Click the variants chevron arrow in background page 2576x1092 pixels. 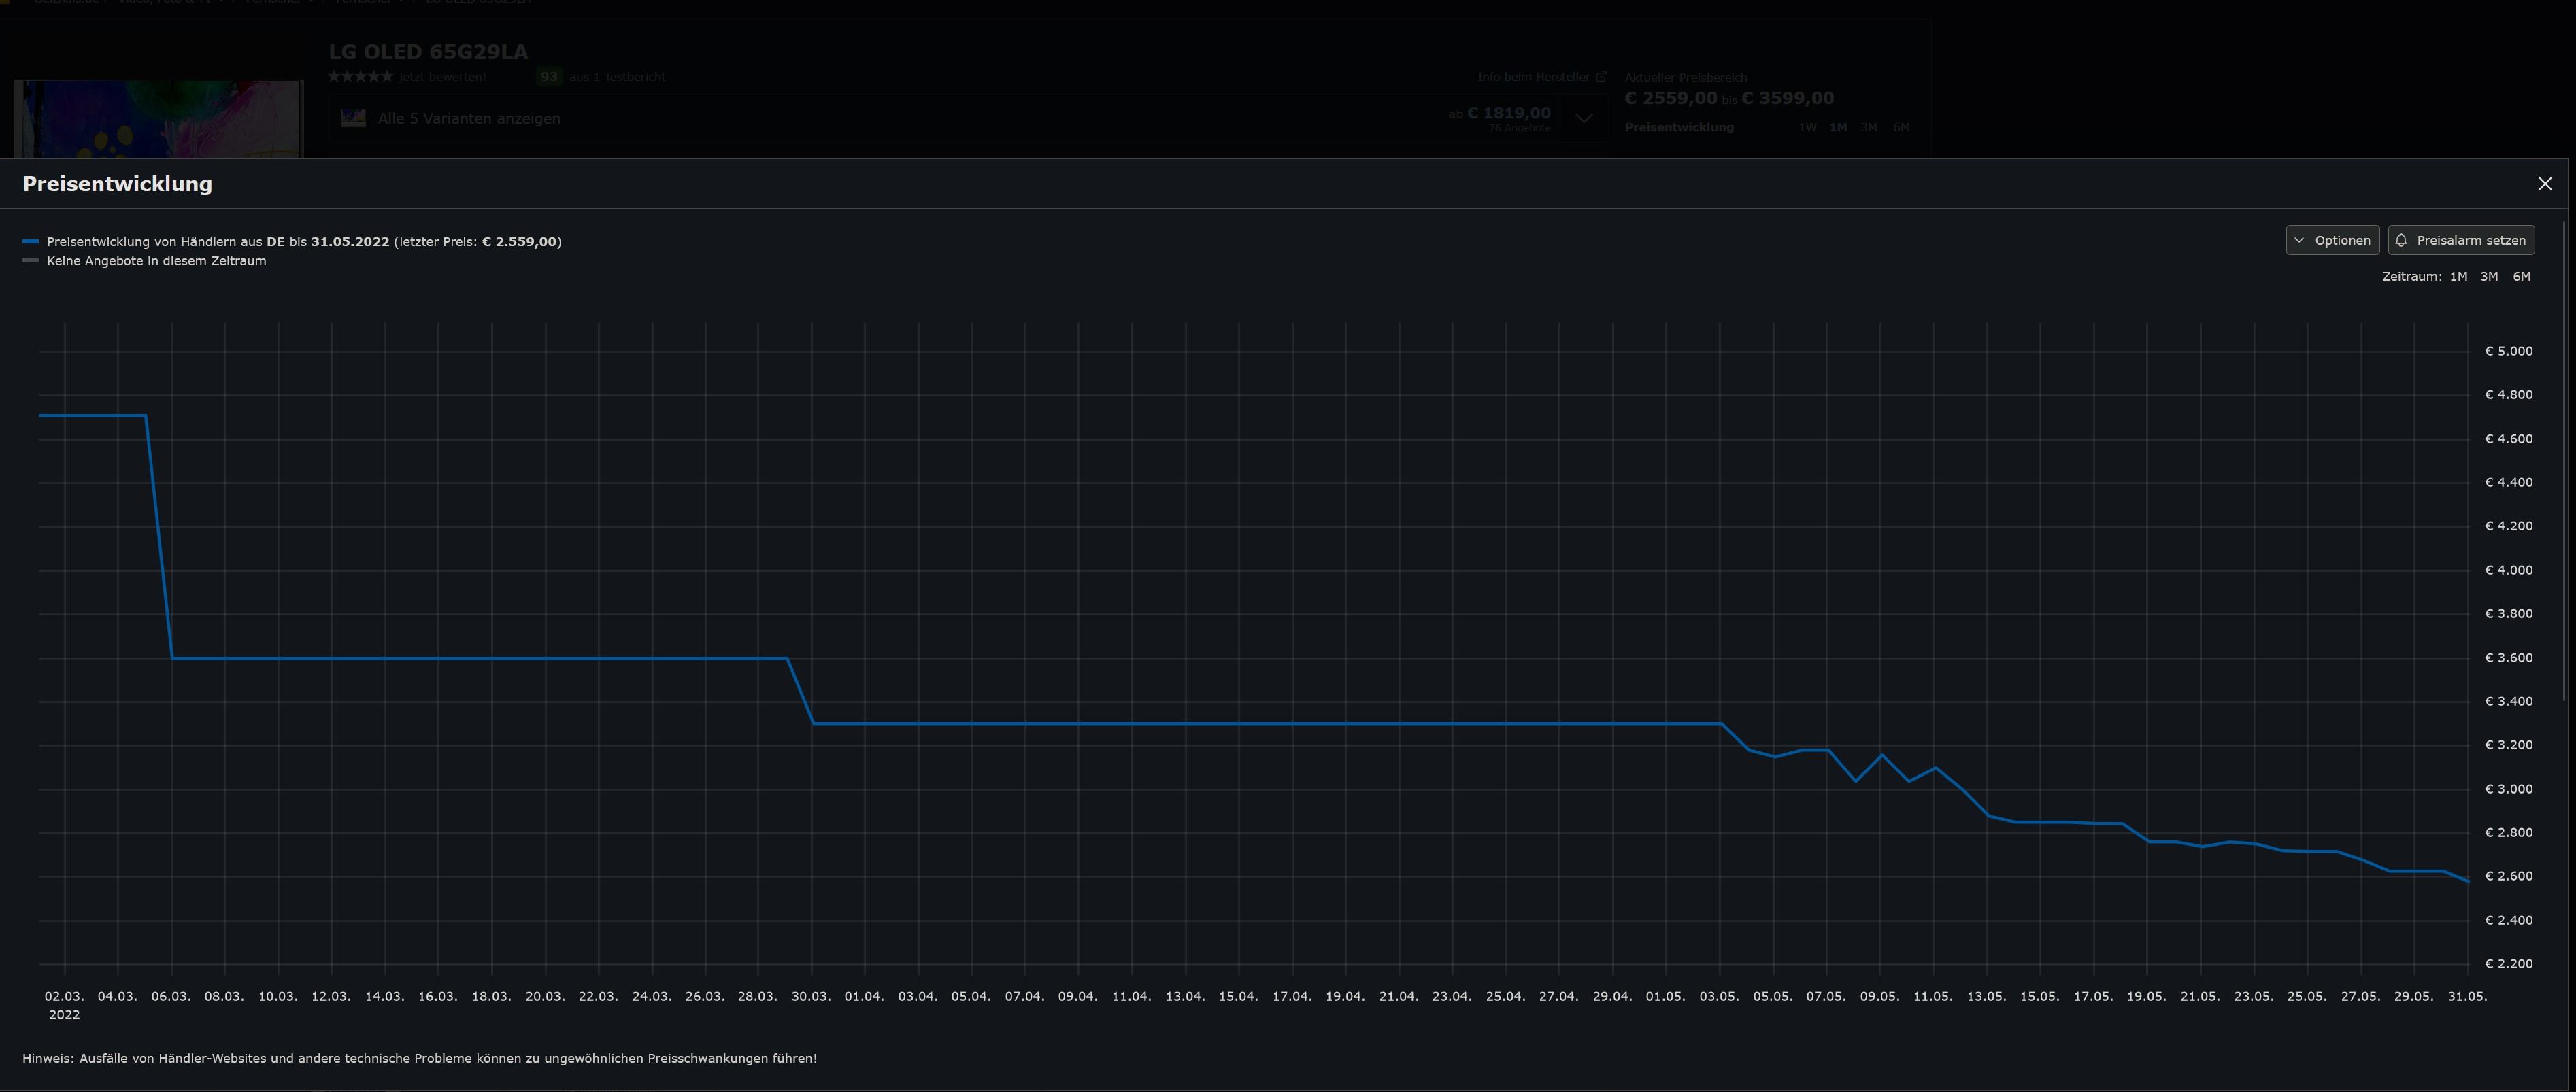(x=1584, y=118)
